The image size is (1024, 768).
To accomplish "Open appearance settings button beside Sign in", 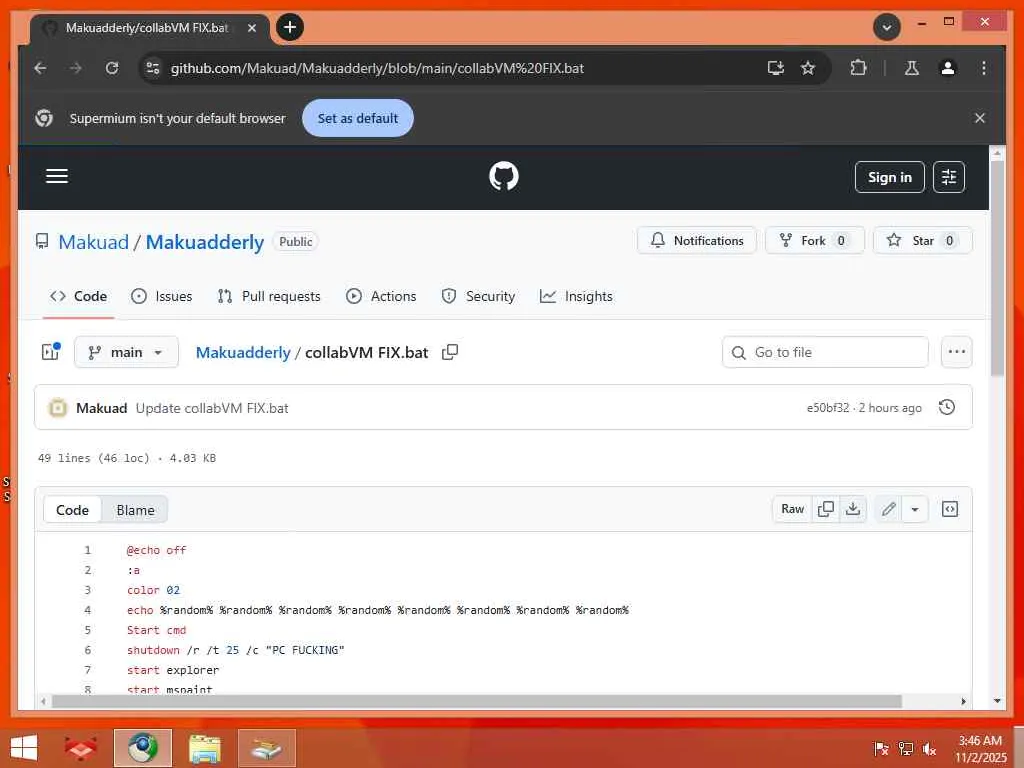I will coord(949,177).
